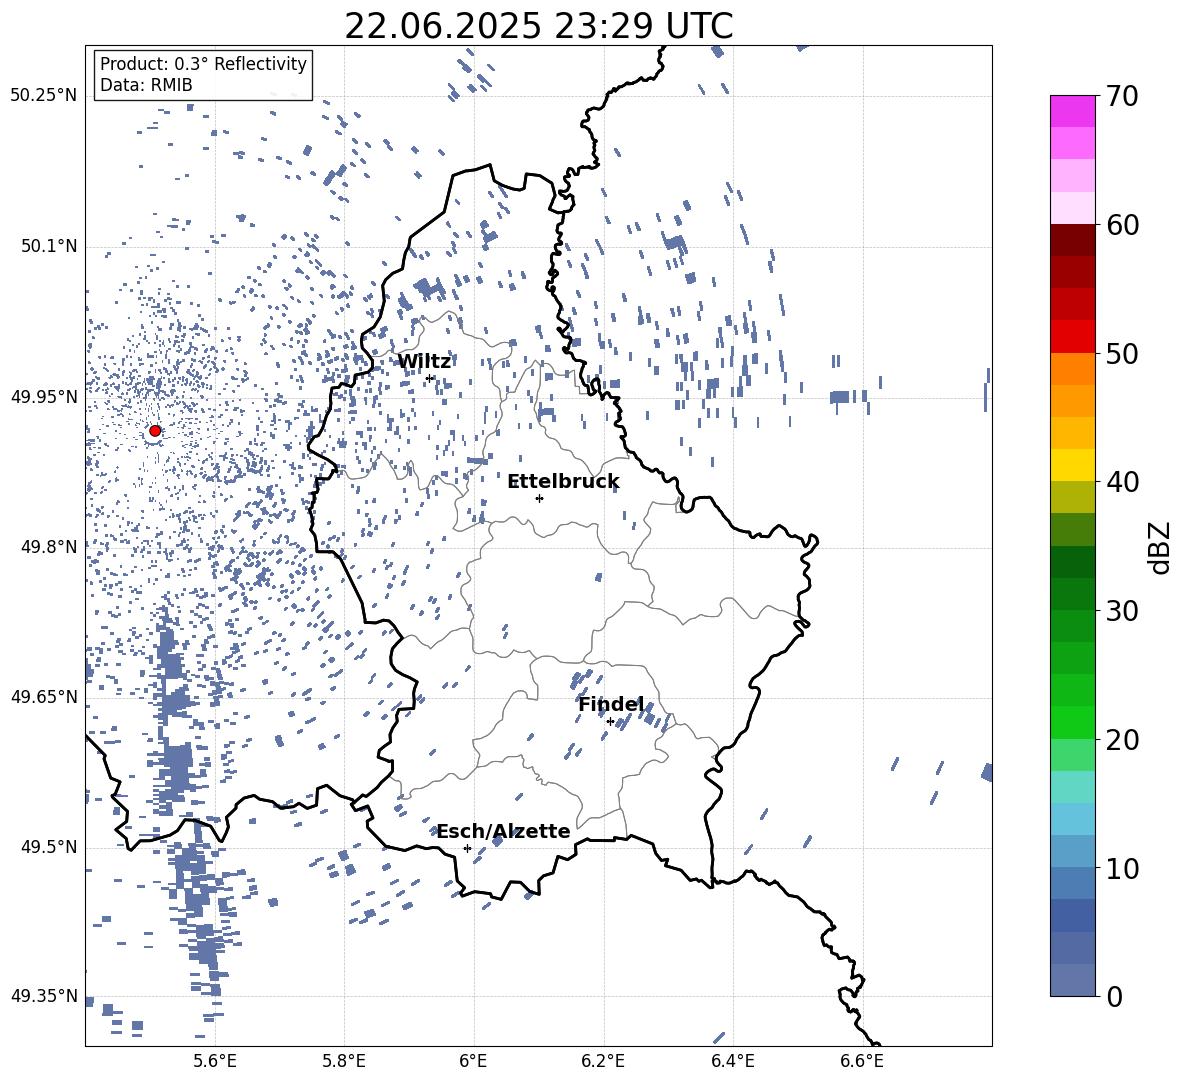Click the Esch/Alzette station cross marker
Screen dimensions: 1184x1081
click(467, 848)
